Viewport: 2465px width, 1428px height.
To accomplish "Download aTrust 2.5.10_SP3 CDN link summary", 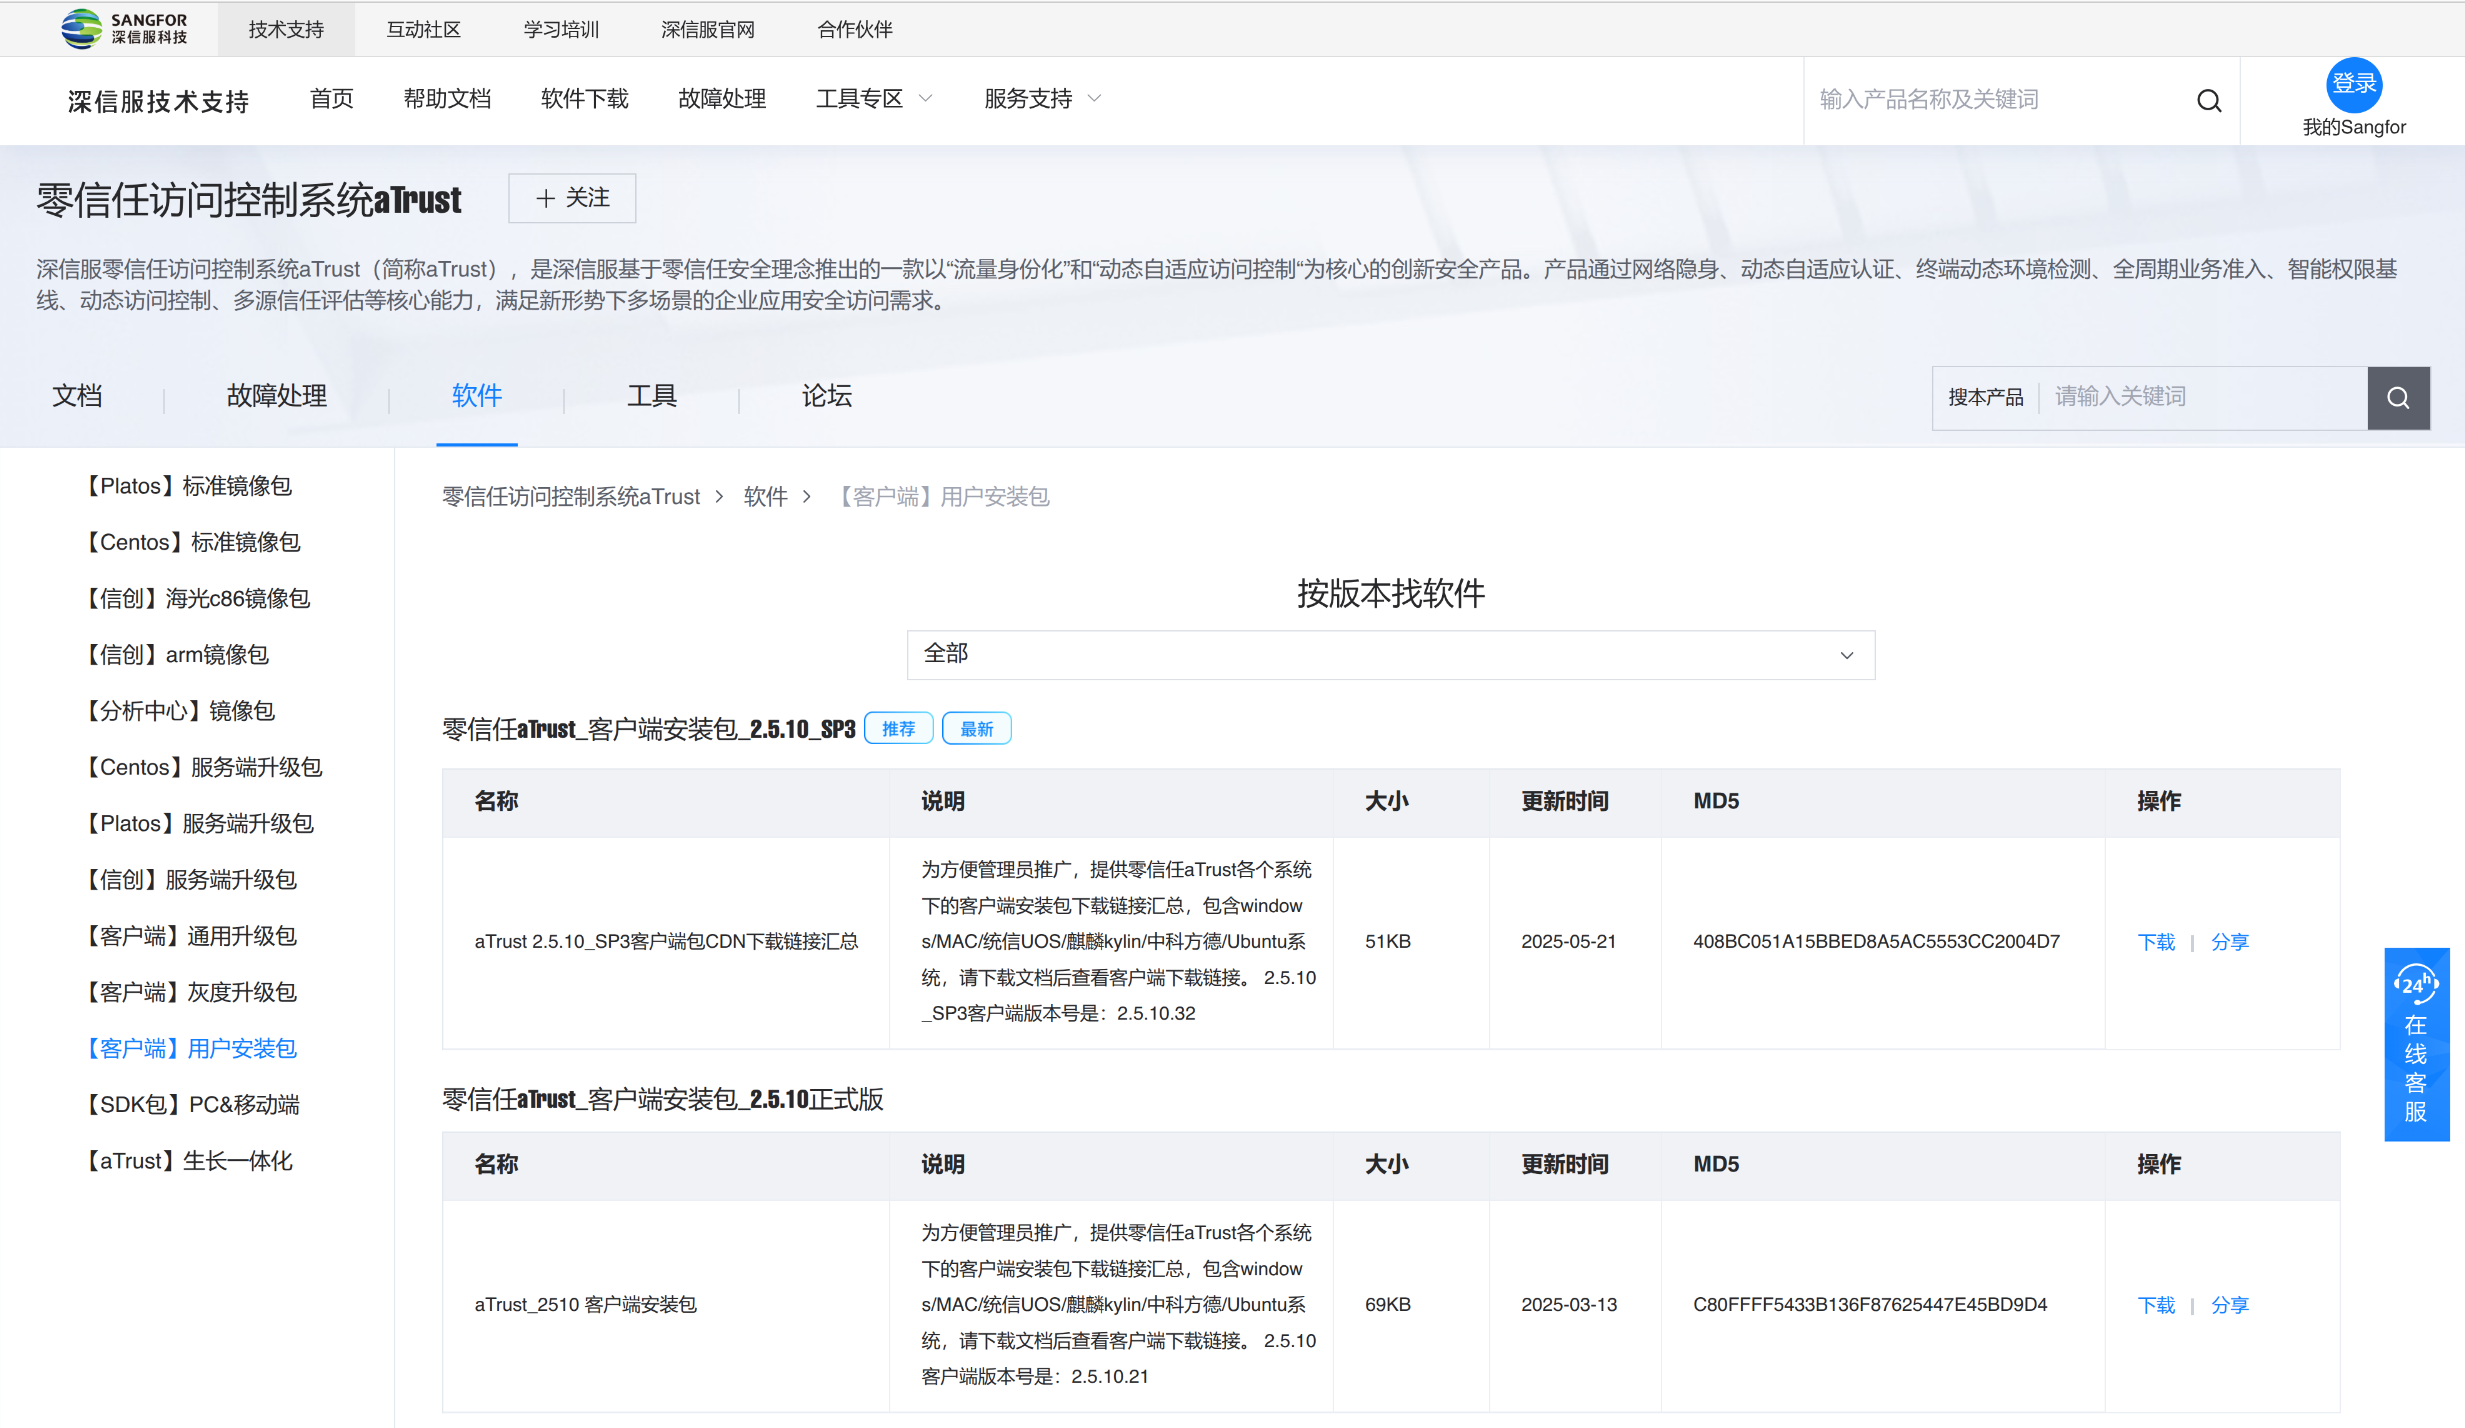I will pyautogui.click(x=2156, y=942).
